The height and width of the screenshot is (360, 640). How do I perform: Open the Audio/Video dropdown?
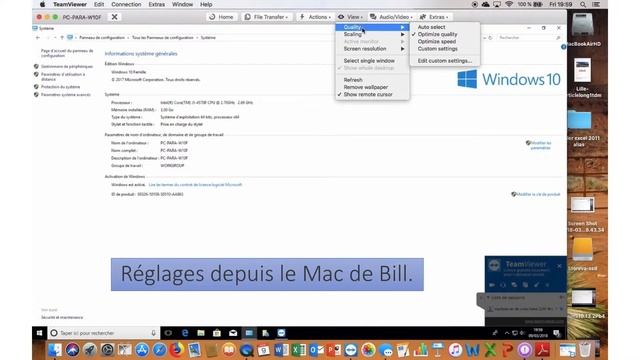pyautogui.click(x=391, y=17)
